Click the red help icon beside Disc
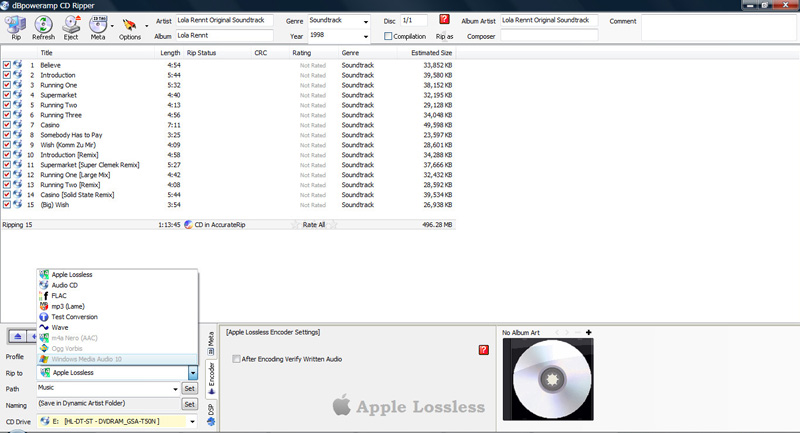800x433 pixels. click(x=444, y=19)
